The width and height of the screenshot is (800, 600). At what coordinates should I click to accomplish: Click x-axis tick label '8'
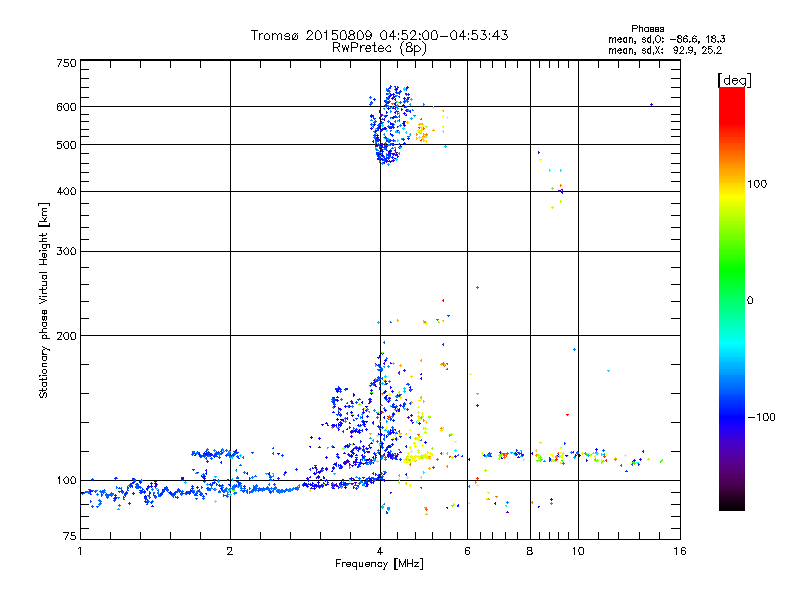[x=530, y=551]
